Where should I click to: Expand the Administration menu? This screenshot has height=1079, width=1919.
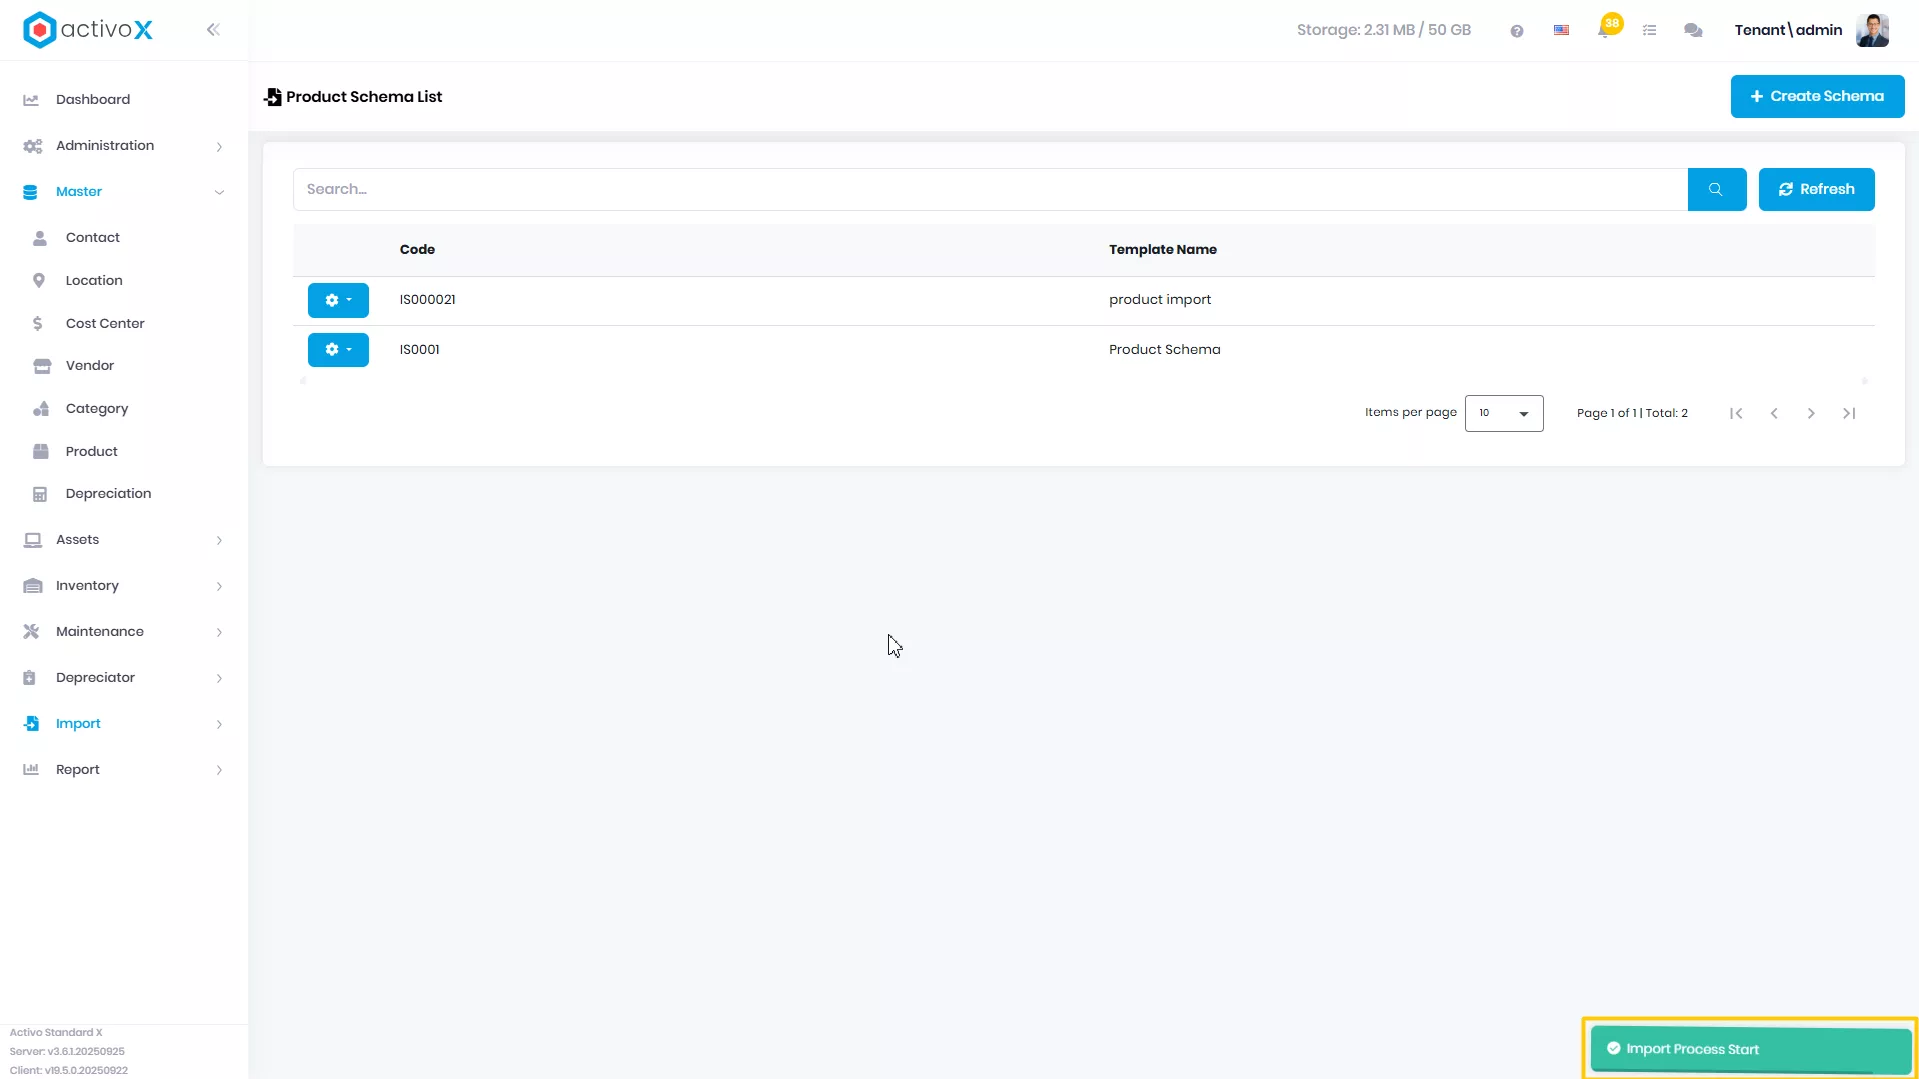pos(124,145)
